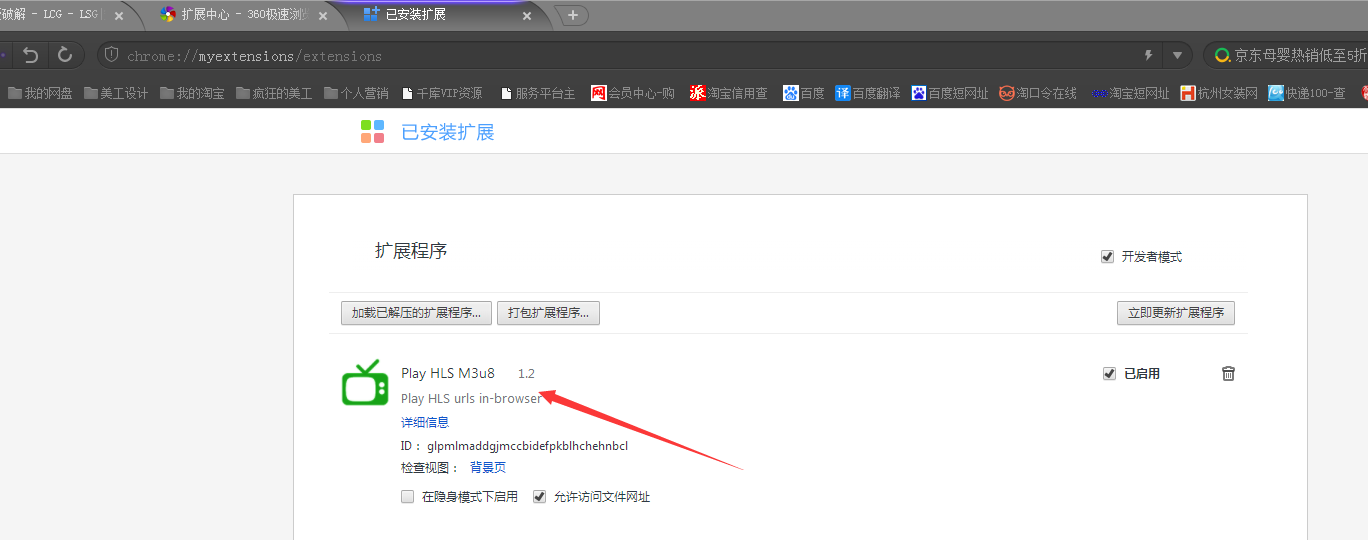
Task: Open the 淘宝信用查 bookmark
Action: click(x=728, y=93)
